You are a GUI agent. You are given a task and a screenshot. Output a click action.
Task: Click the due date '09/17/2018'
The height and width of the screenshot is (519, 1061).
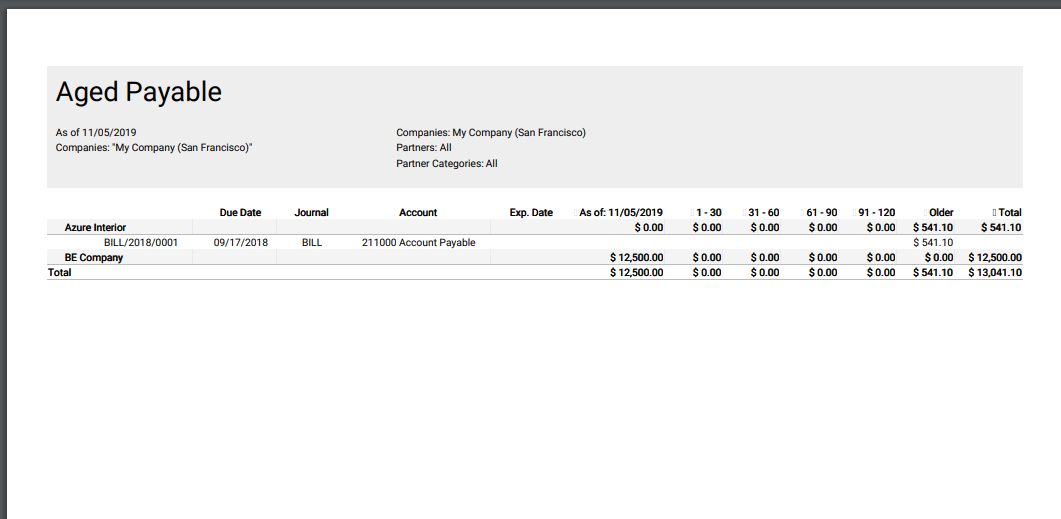click(240, 242)
